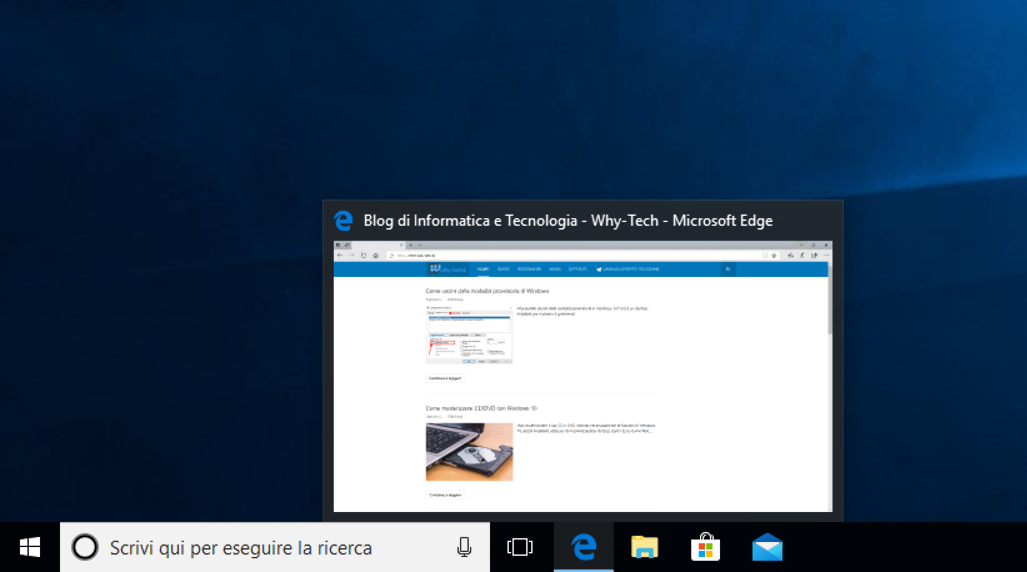The width and height of the screenshot is (1027, 572).
Task: Open the Windows Start menu
Action: tap(29, 547)
